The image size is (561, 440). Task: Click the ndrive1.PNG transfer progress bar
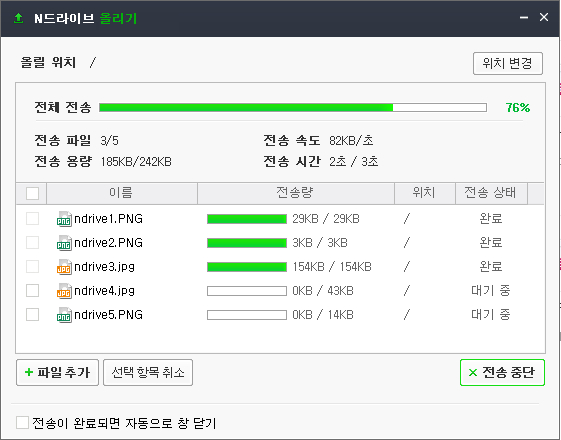247,219
